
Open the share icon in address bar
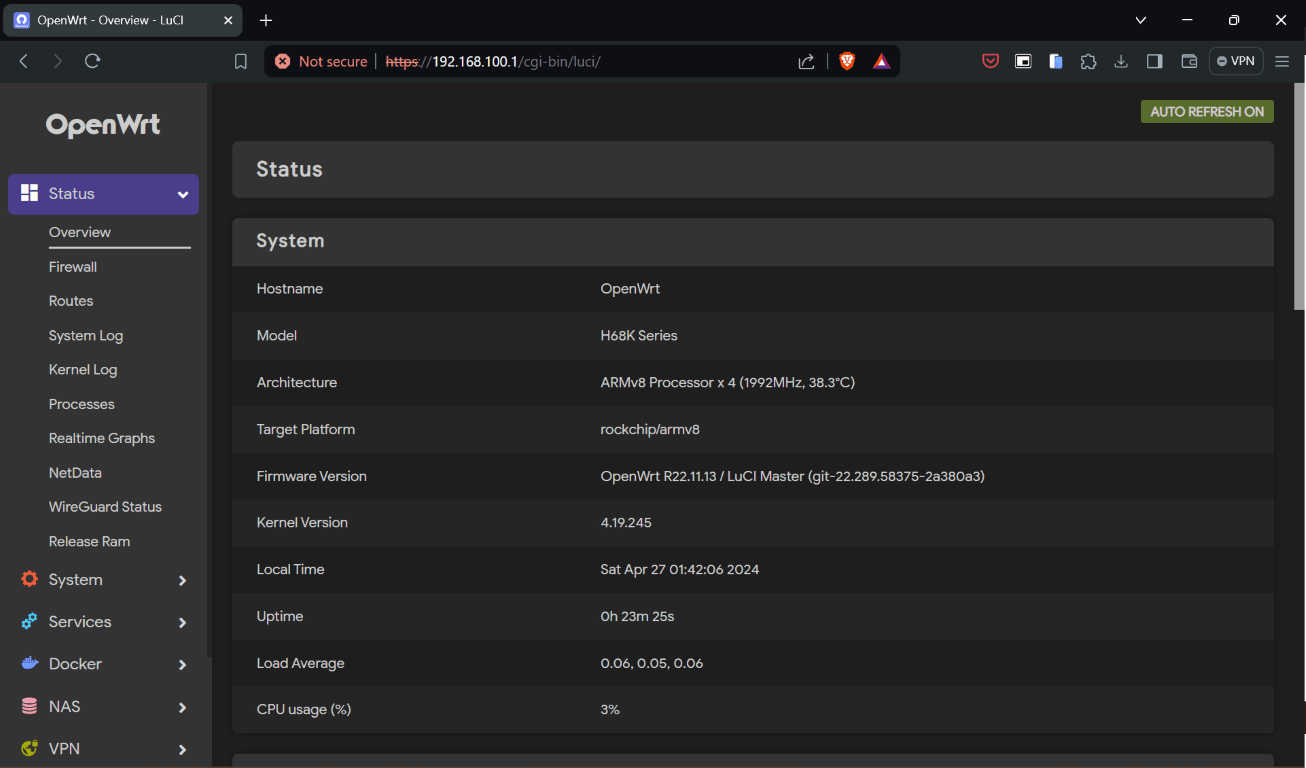[806, 61]
